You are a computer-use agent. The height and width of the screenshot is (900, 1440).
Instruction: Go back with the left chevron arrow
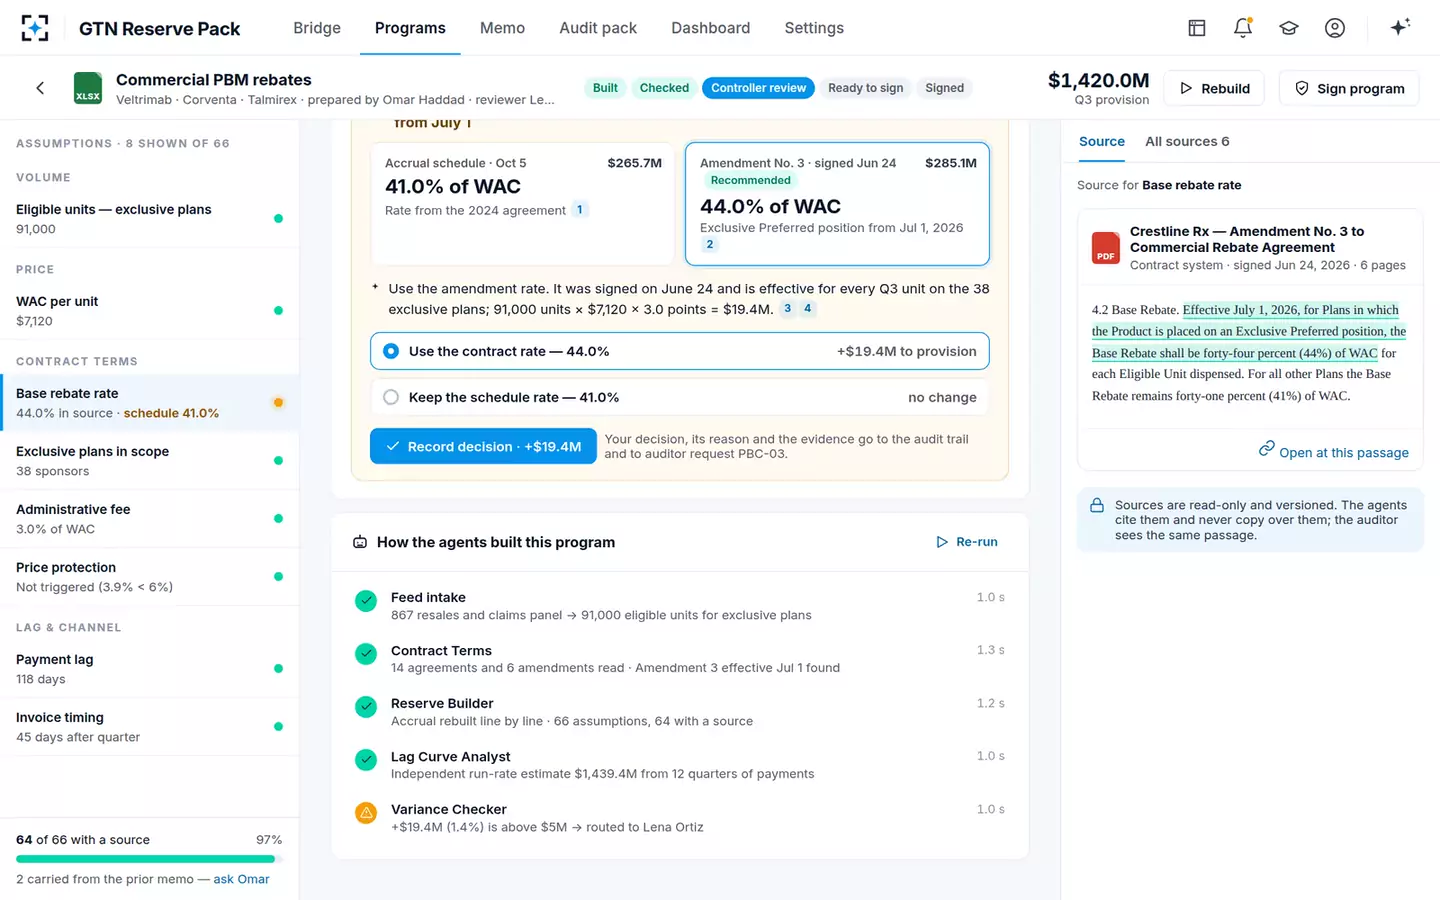40,88
